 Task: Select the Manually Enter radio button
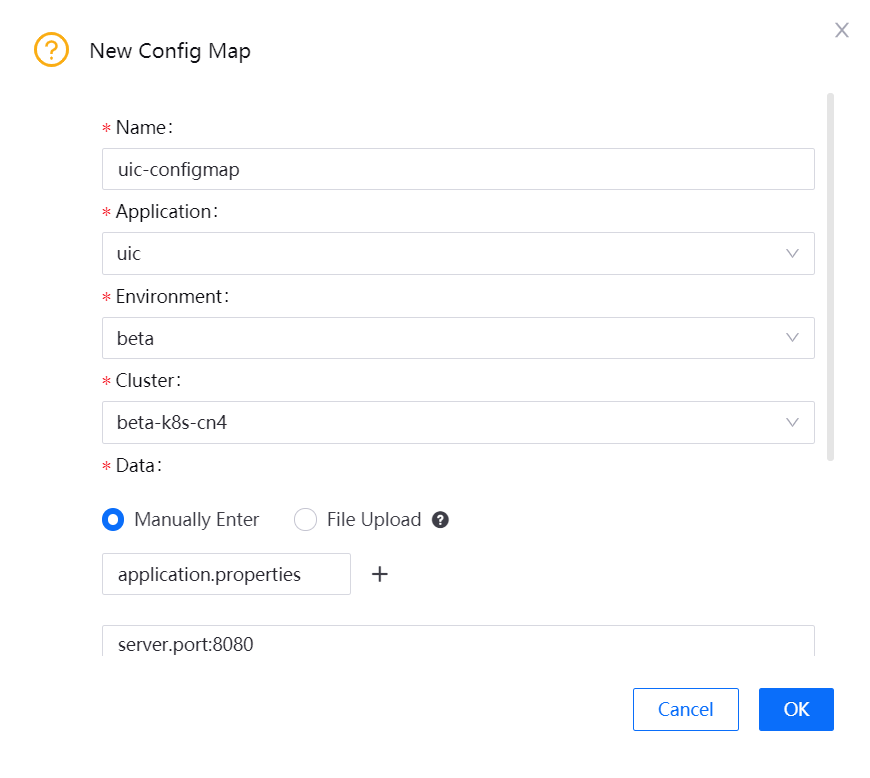point(113,520)
